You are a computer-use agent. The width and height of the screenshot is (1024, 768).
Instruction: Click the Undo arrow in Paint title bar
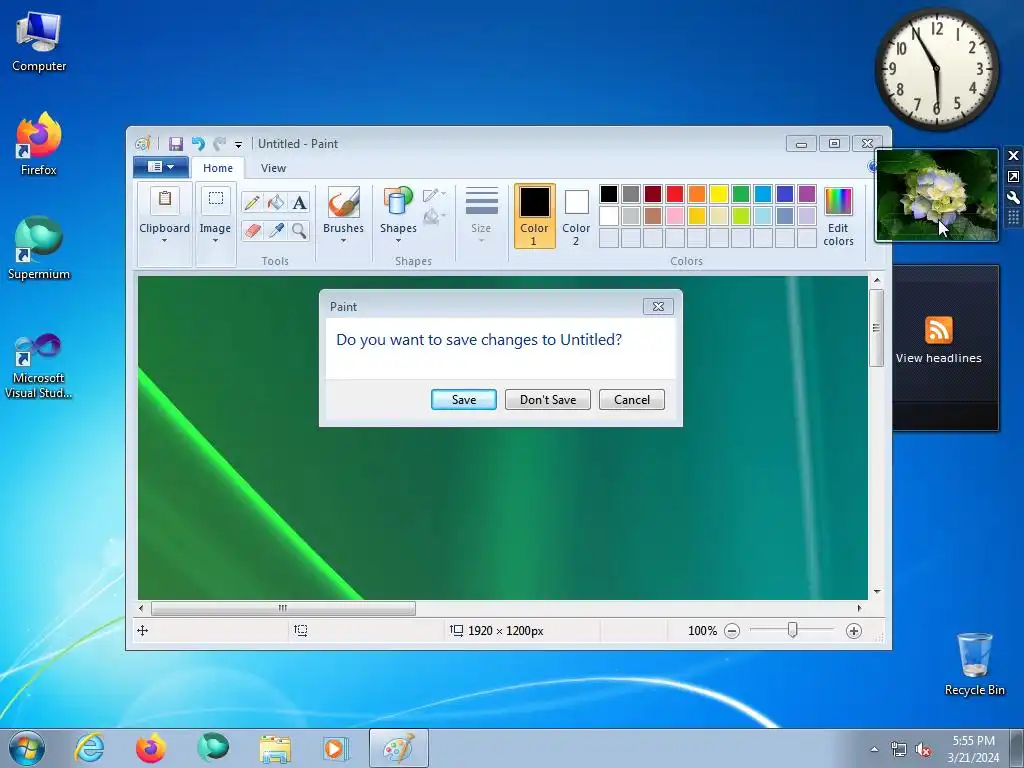click(x=198, y=144)
